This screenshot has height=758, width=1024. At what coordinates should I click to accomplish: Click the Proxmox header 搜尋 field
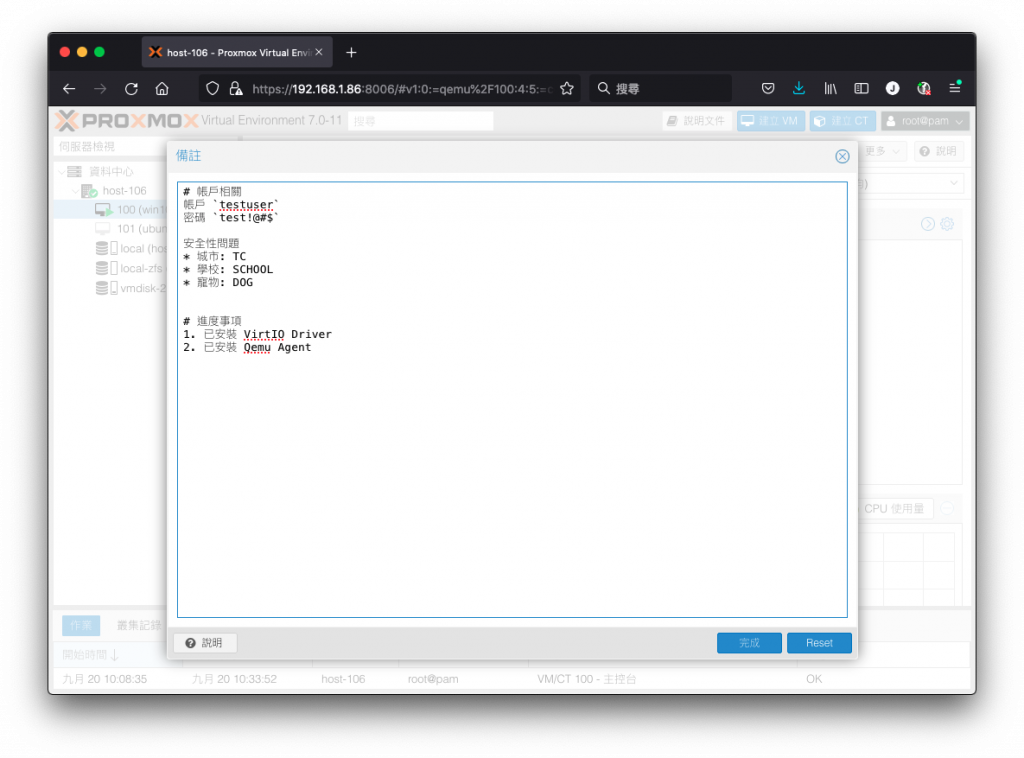click(x=421, y=121)
